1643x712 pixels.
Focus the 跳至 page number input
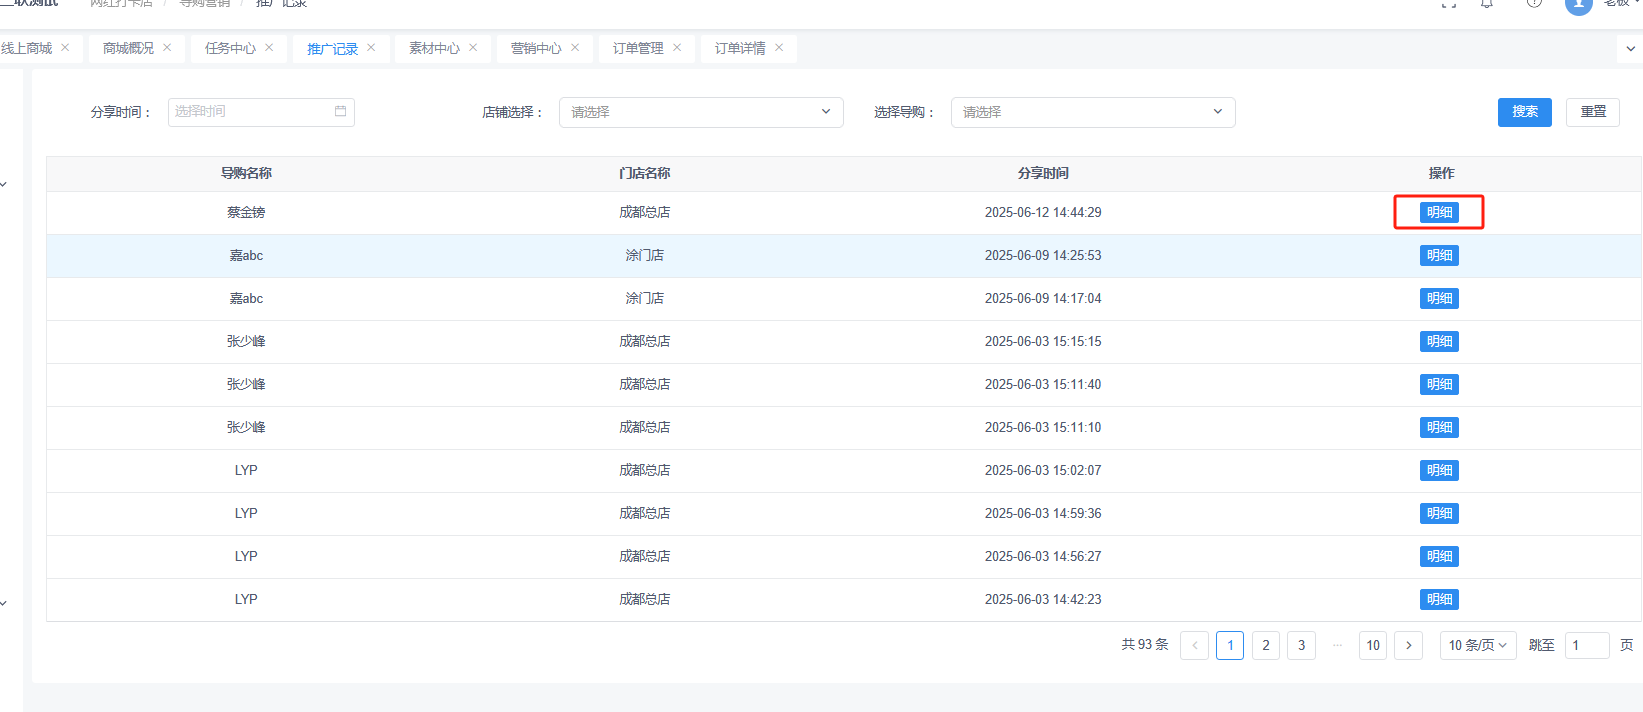pos(1586,645)
